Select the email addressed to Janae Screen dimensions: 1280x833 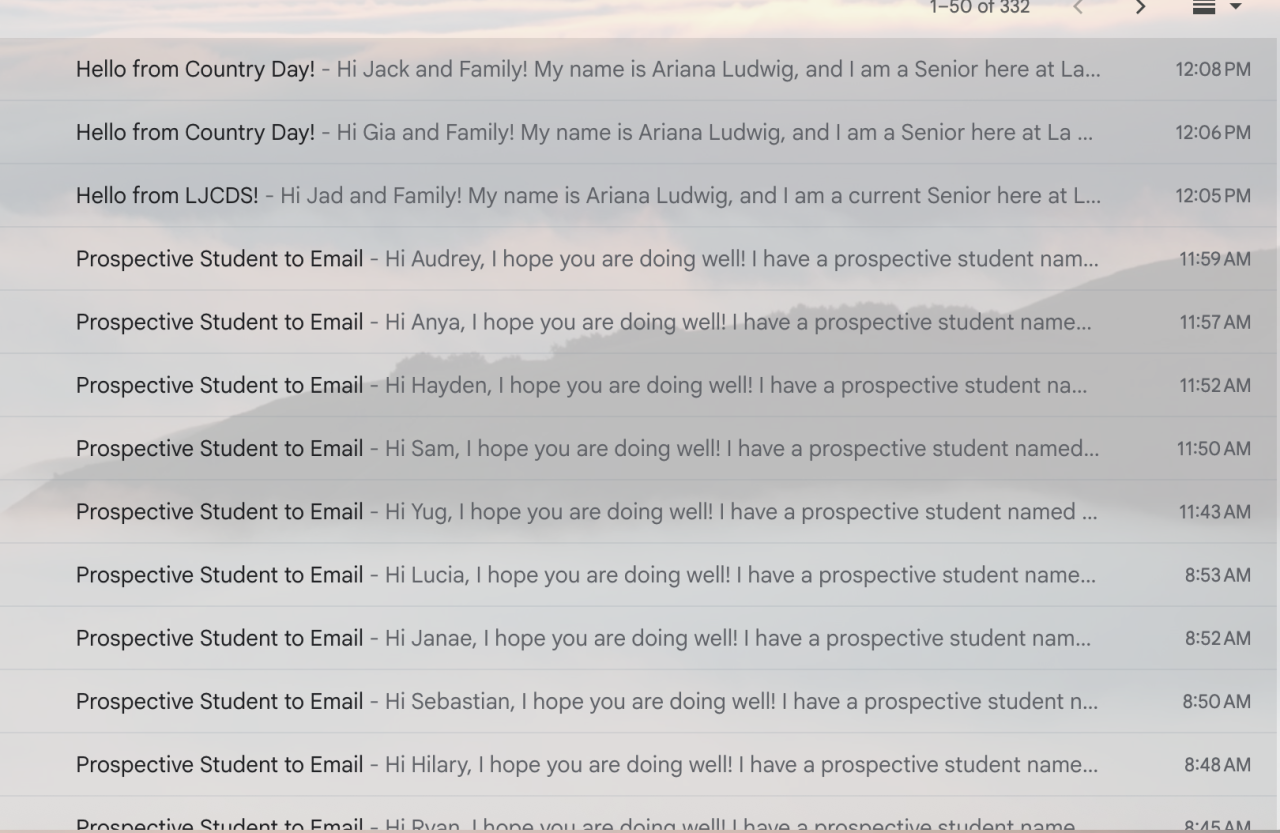coord(588,638)
